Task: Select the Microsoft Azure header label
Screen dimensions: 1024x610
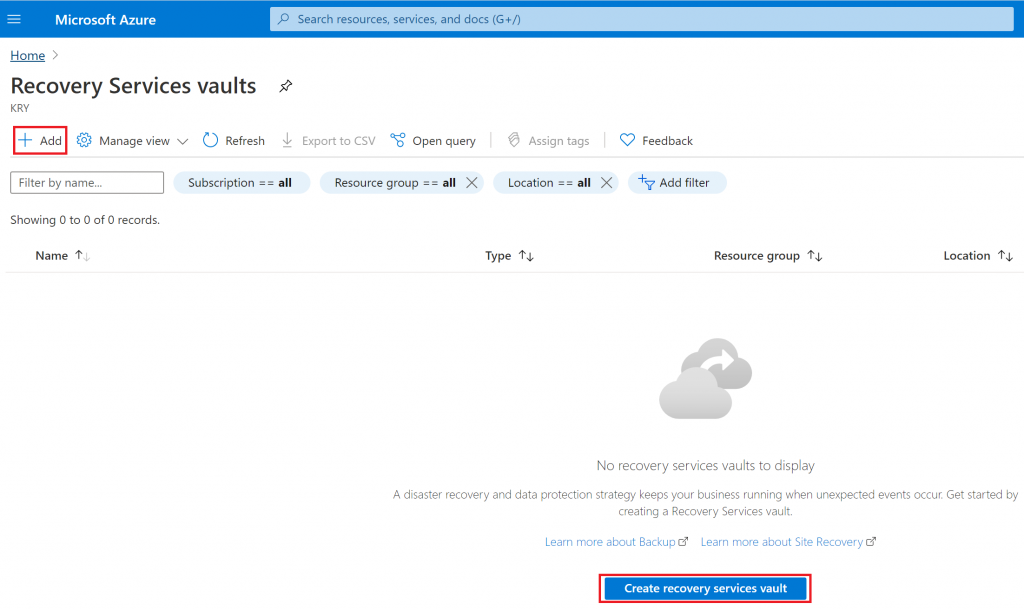Action: (x=105, y=19)
